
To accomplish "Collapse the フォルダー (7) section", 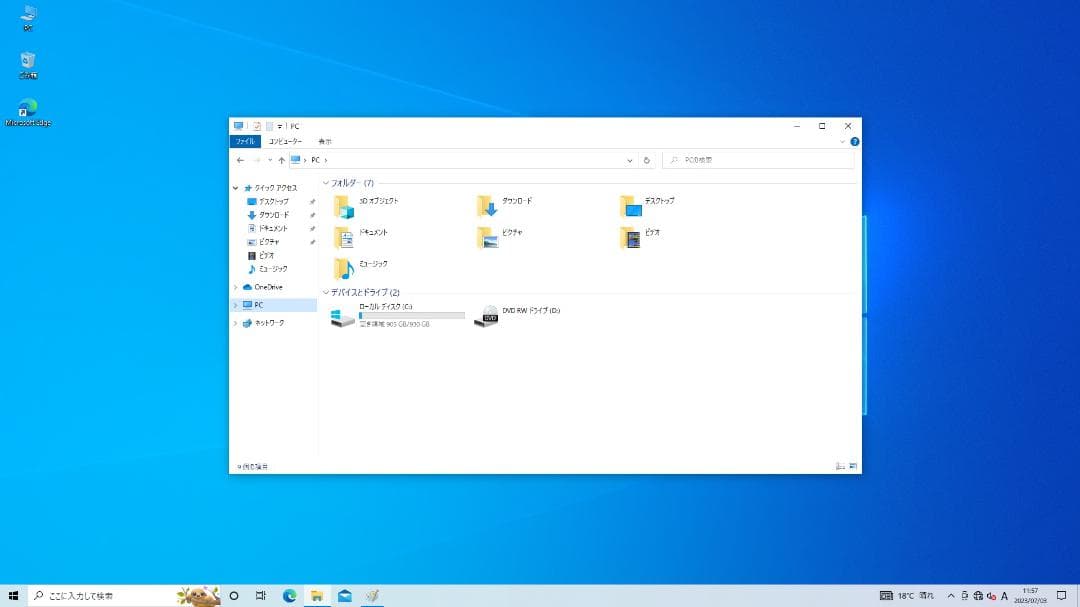I will click(x=325, y=181).
